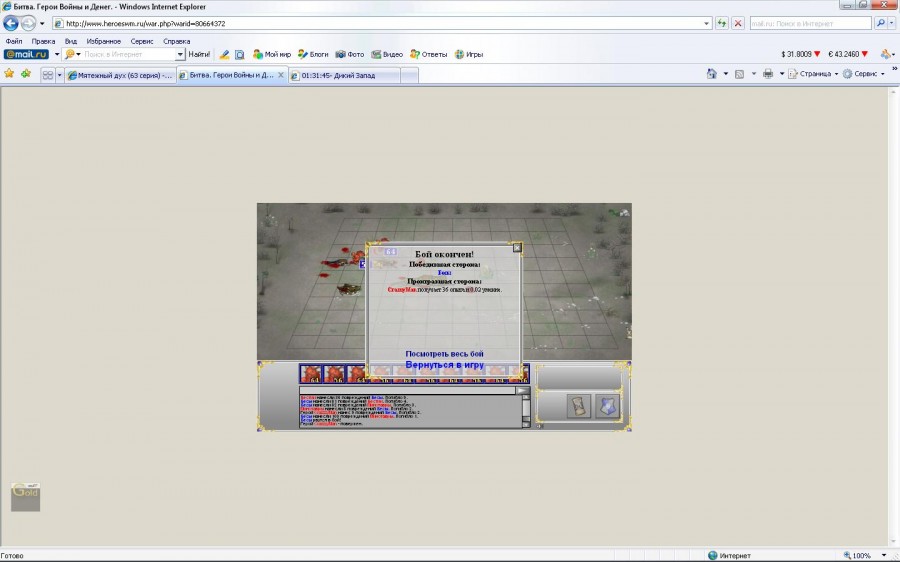Click the search-type icon in mail.ru toolbar field

(69, 54)
